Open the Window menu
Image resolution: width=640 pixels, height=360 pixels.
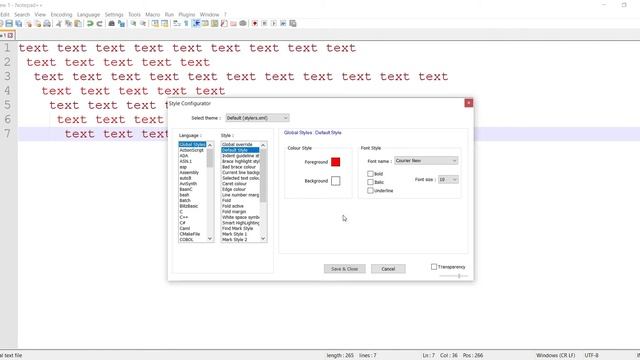(209, 15)
